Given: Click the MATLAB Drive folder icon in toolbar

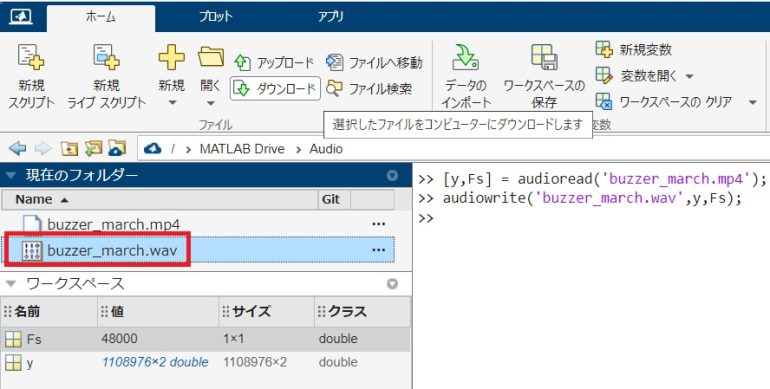Looking at the screenshot, I should point(117,148).
